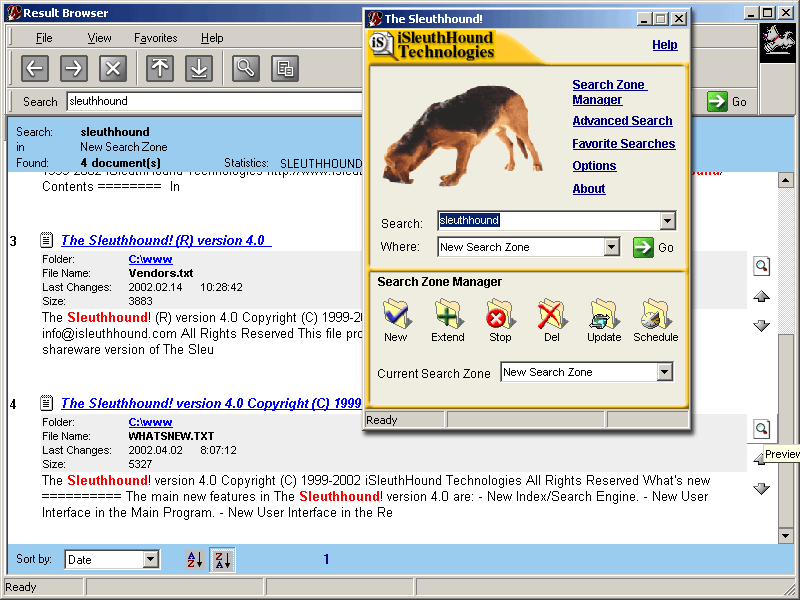Click the WHATSNEW.TXT file name
Screen dimensions: 800x600
coord(171,436)
